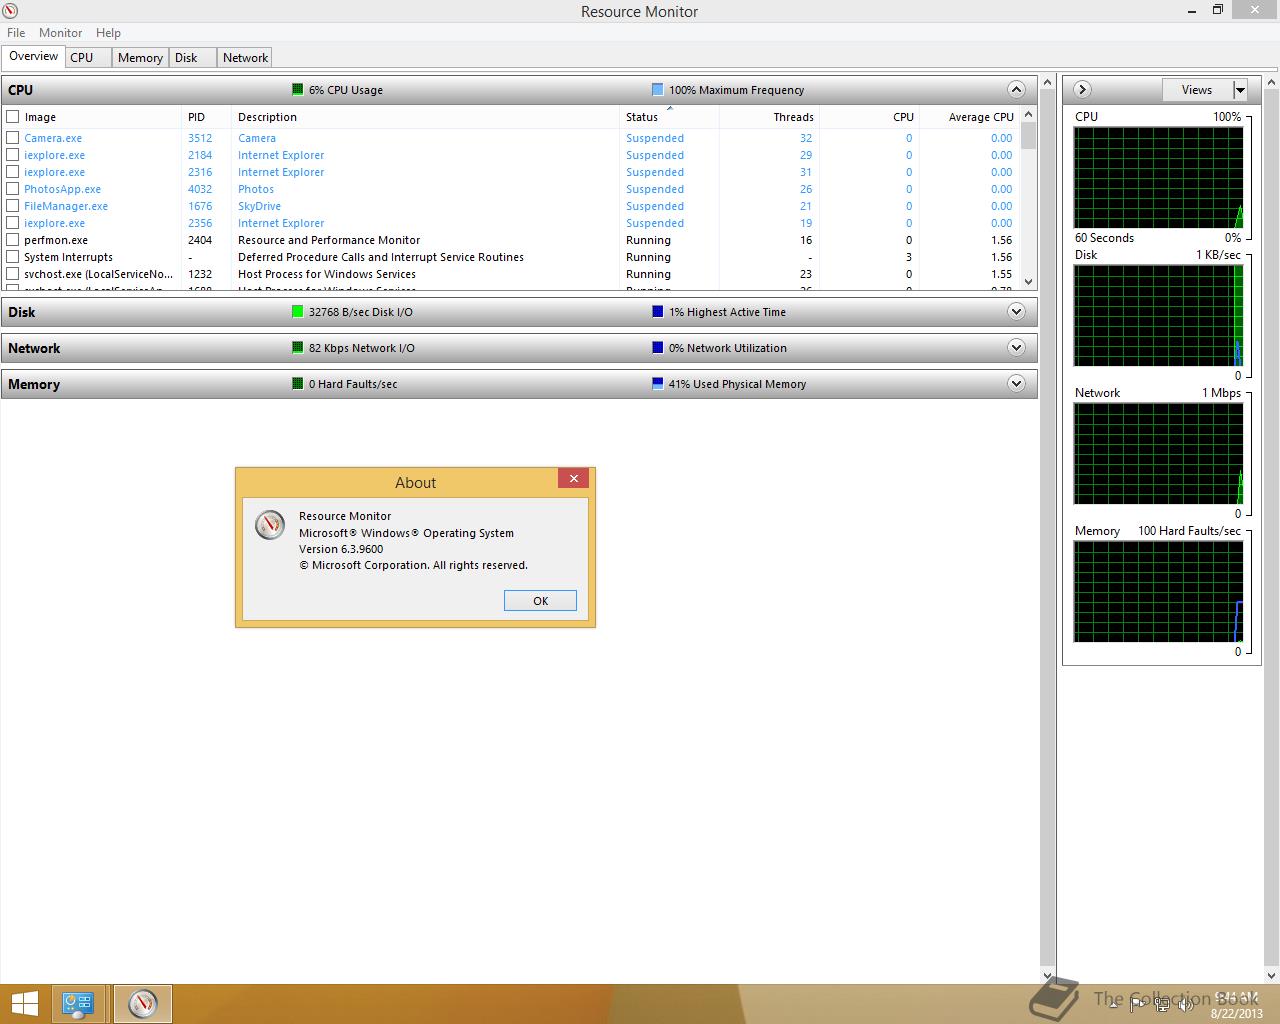Open the File menu
Viewport: 1280px width, 1024px height.
point(16,33)
